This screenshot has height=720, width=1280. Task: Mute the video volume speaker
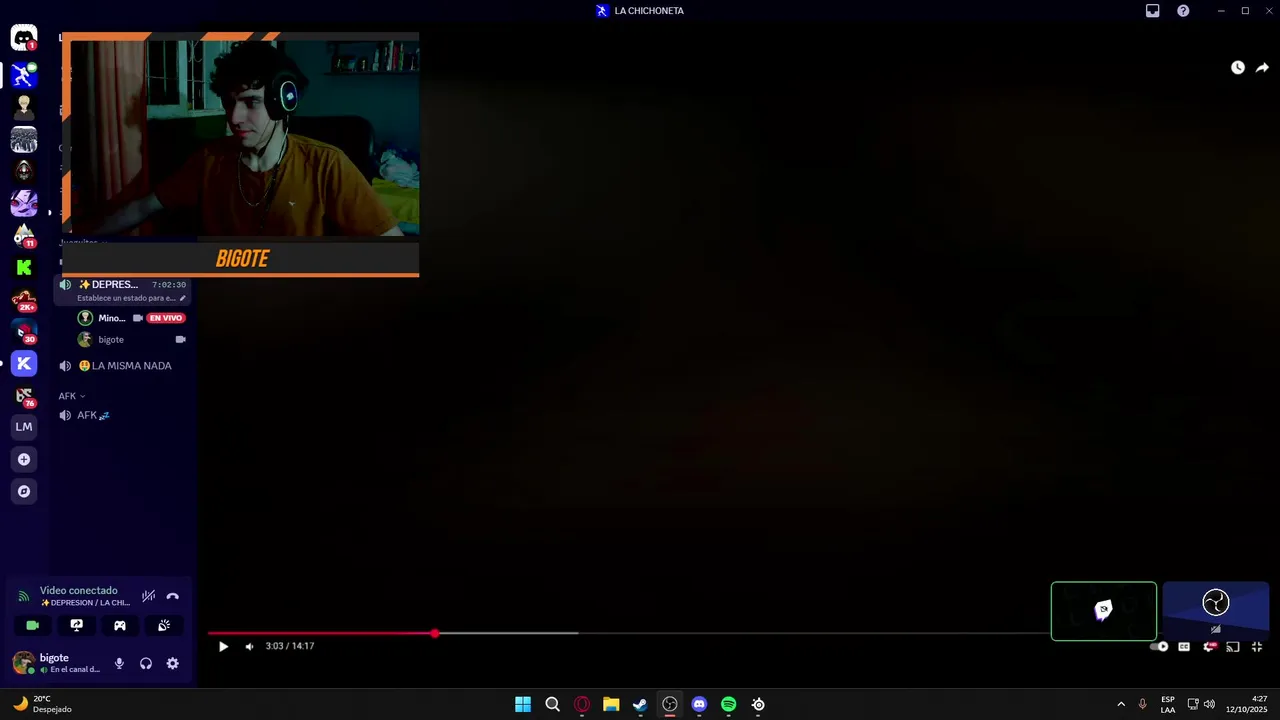[249, 646]
